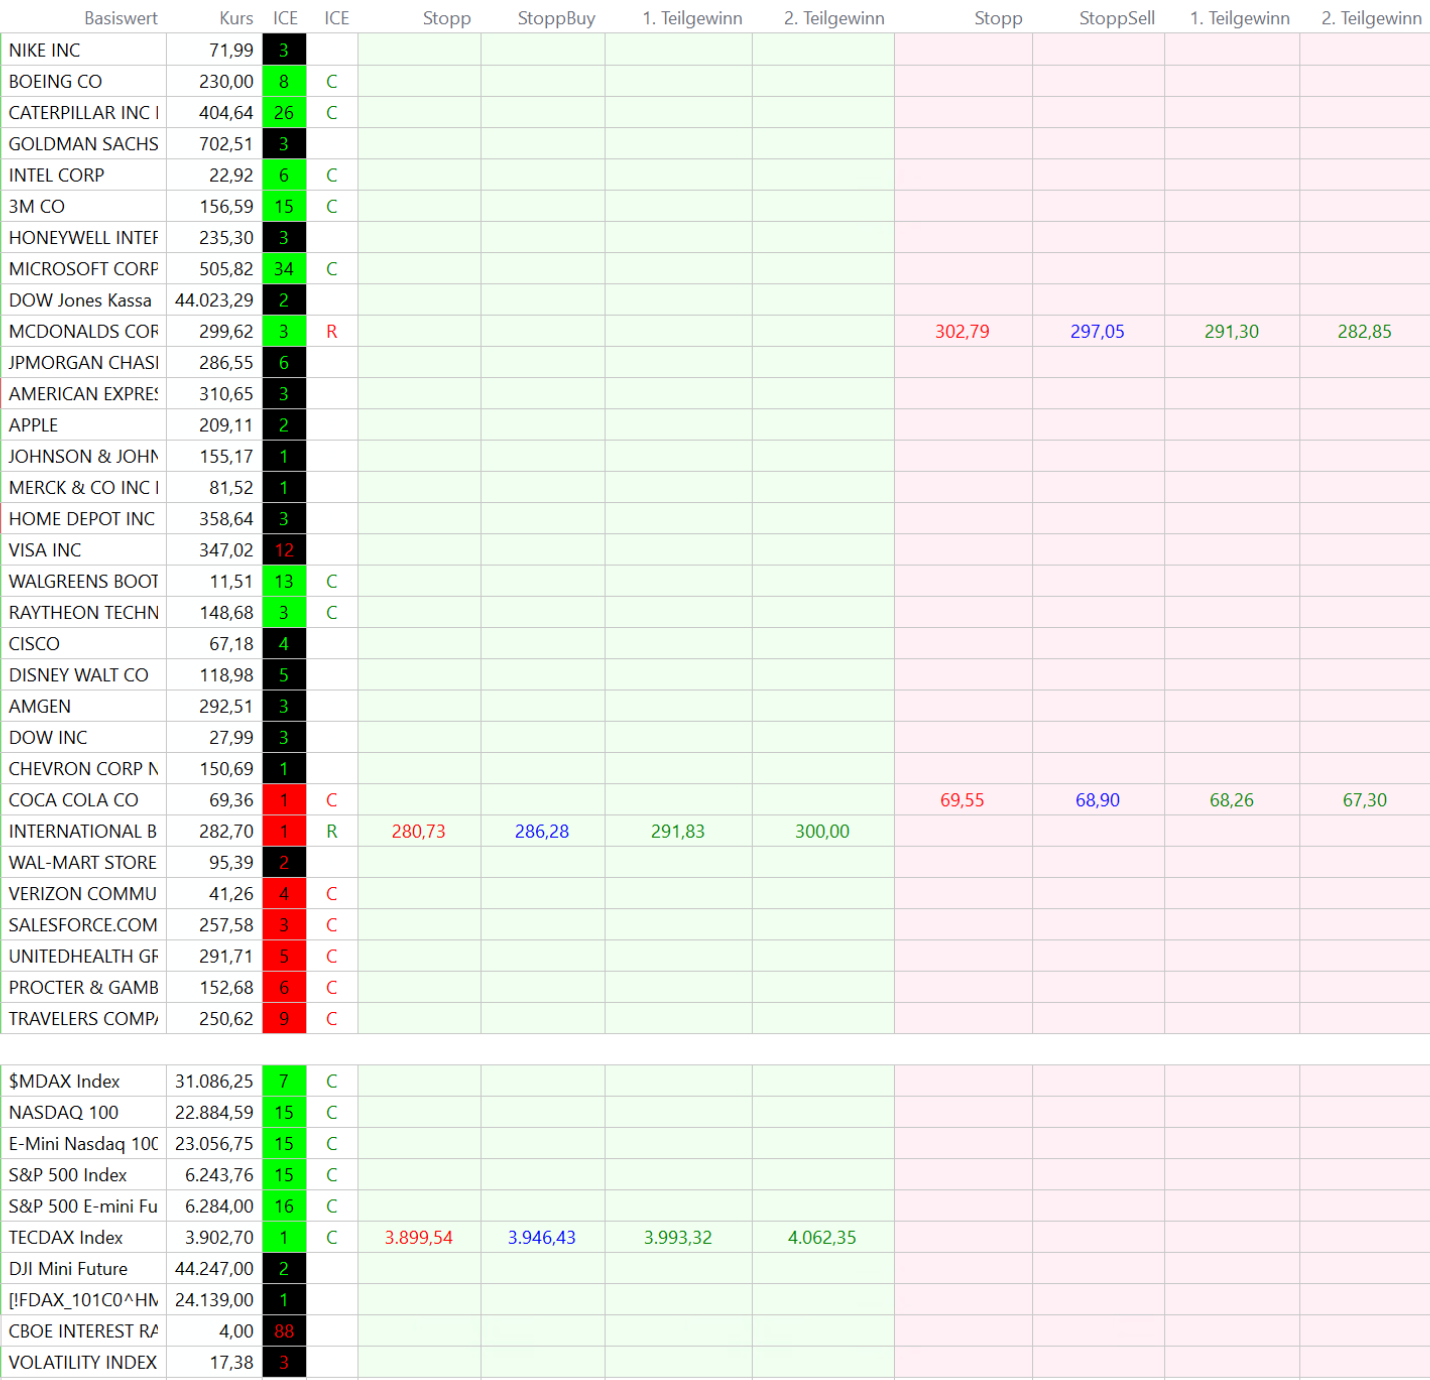Select TECDAX second Teilgewinn value 4.062,35
The image size is (1430, 1380).
[821, 1237]
